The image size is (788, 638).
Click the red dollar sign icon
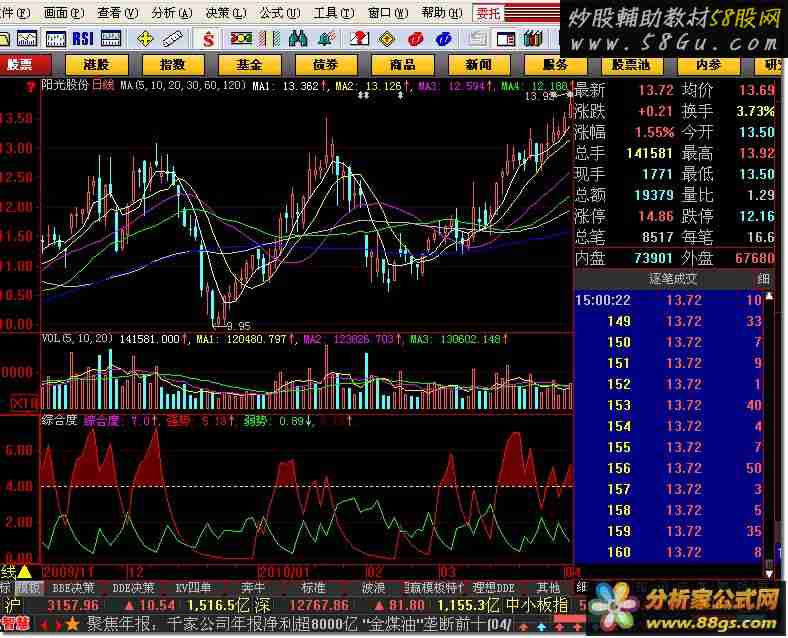208,39
